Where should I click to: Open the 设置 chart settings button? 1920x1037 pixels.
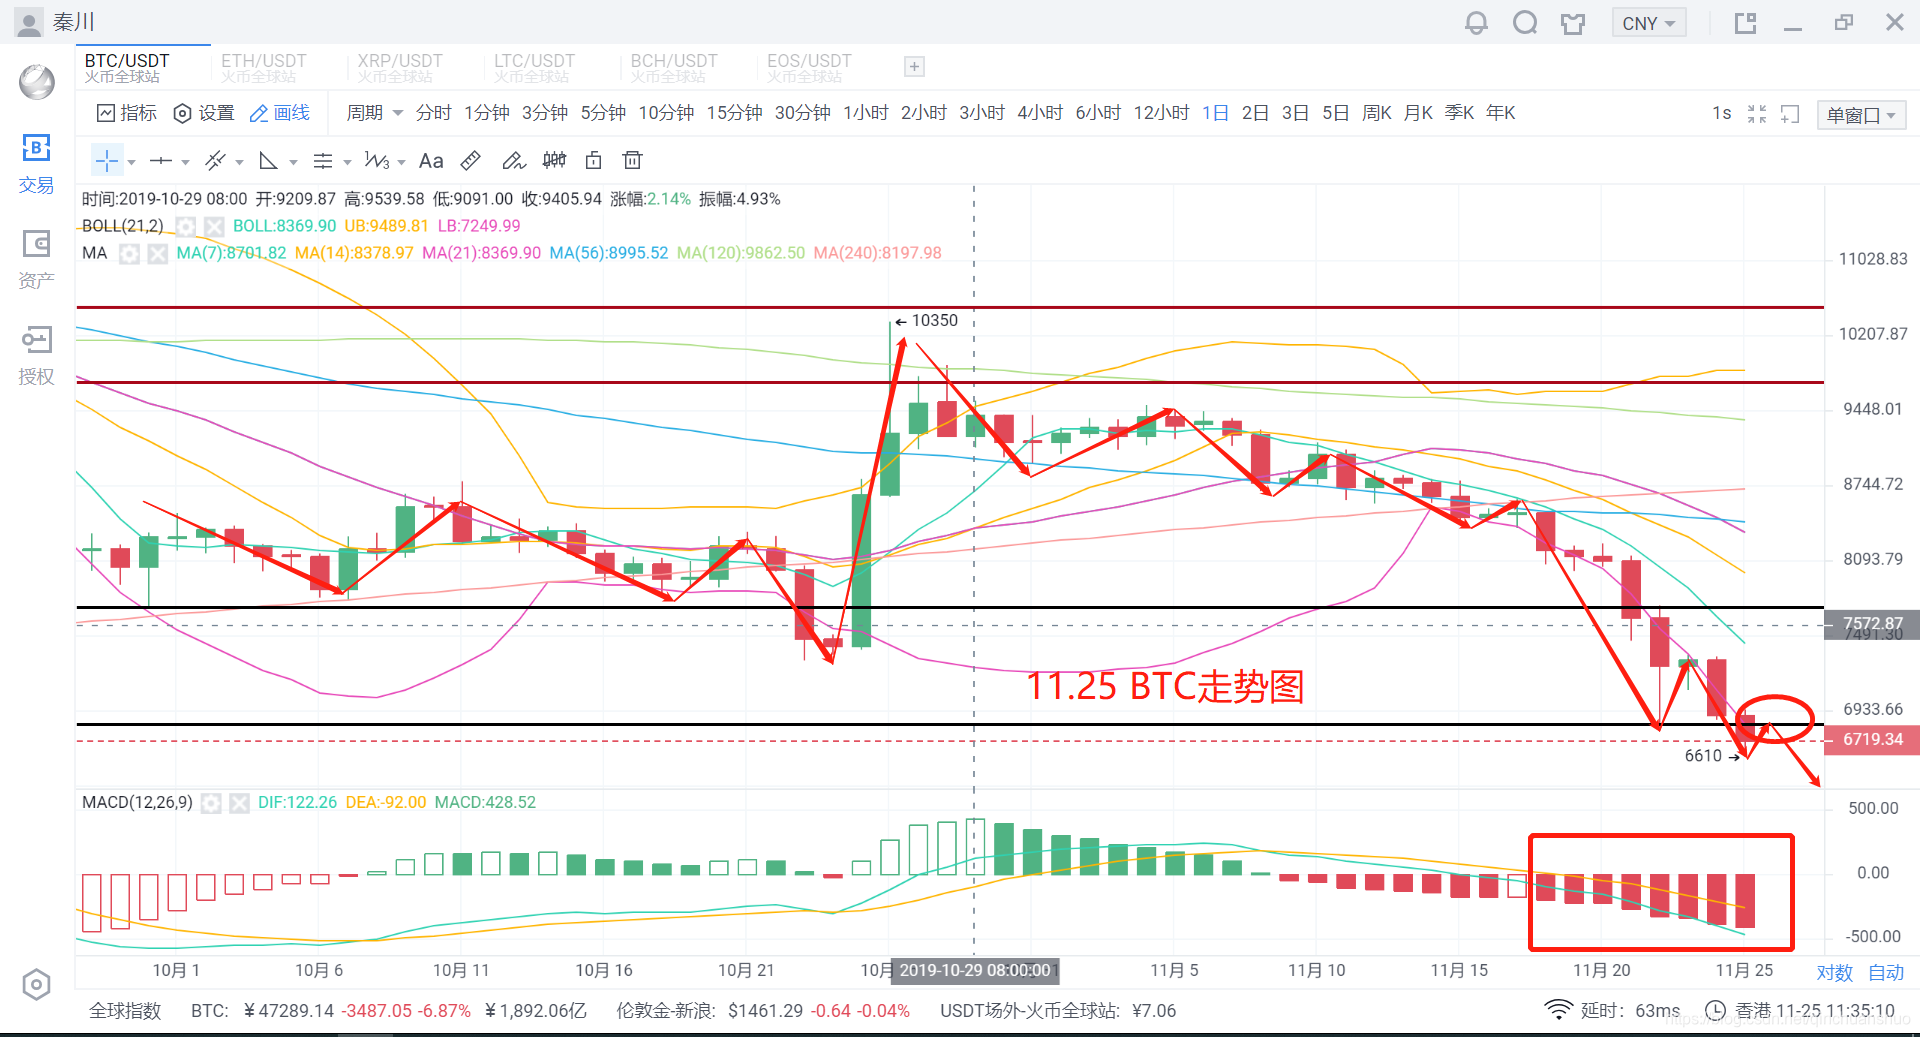204,113
